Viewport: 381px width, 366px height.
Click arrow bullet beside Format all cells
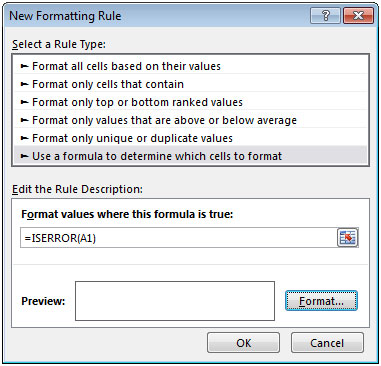24,66
